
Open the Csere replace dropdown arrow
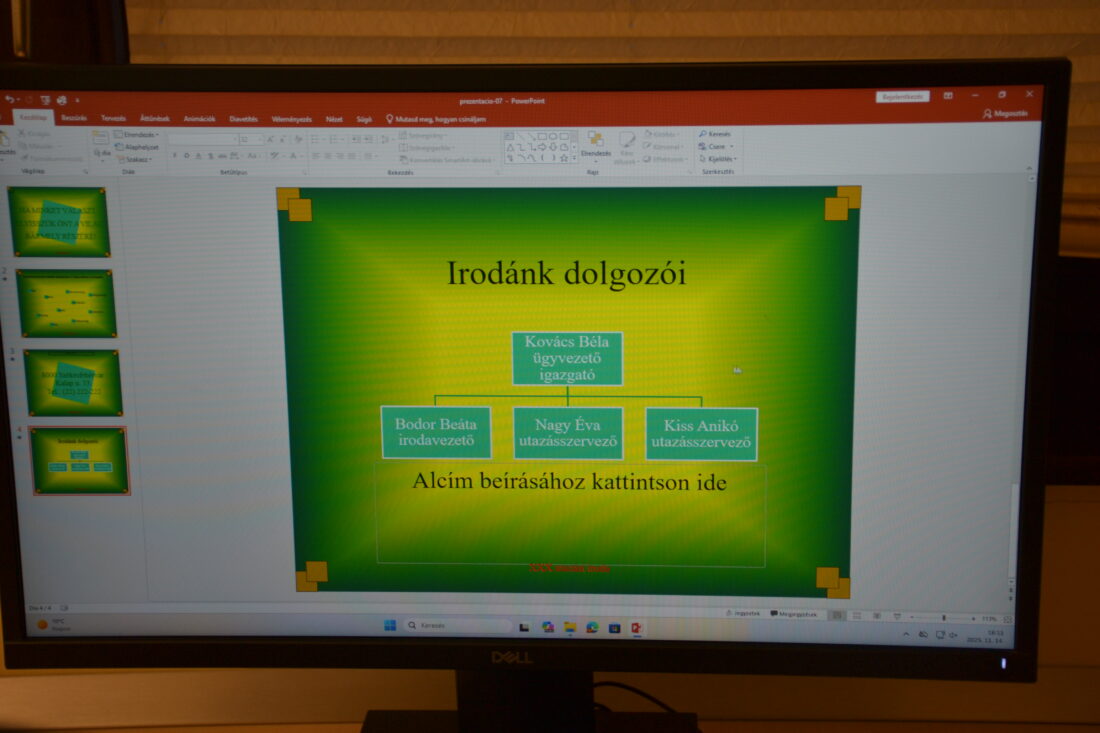tap(730, 147)
